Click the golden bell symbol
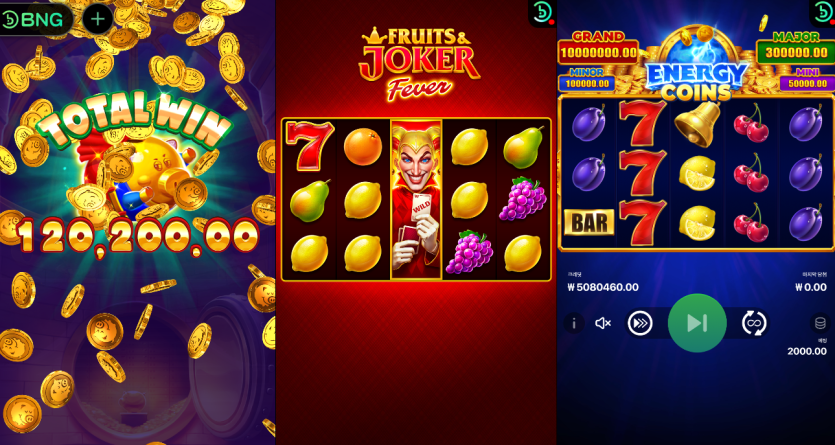The width and height of the screenshot is (835, 445). 697,124
